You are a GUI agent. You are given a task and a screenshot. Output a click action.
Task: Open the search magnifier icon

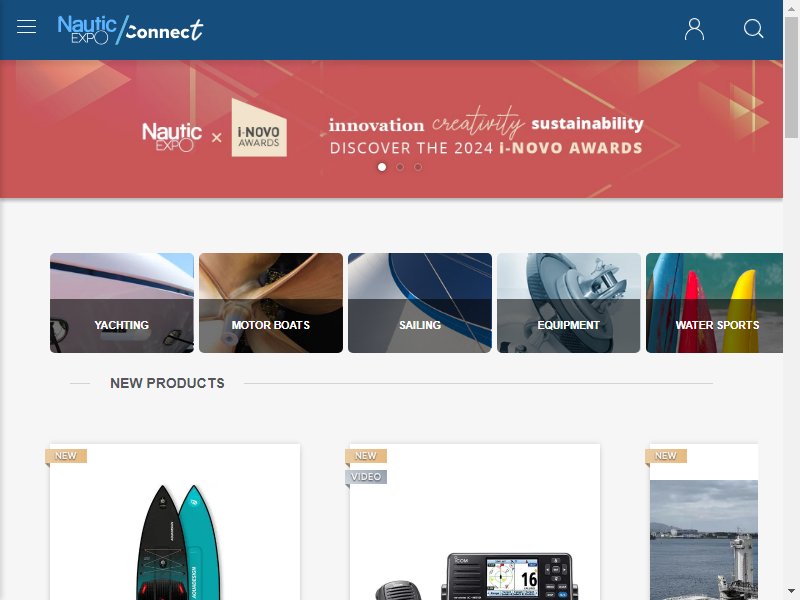[753, 29]
